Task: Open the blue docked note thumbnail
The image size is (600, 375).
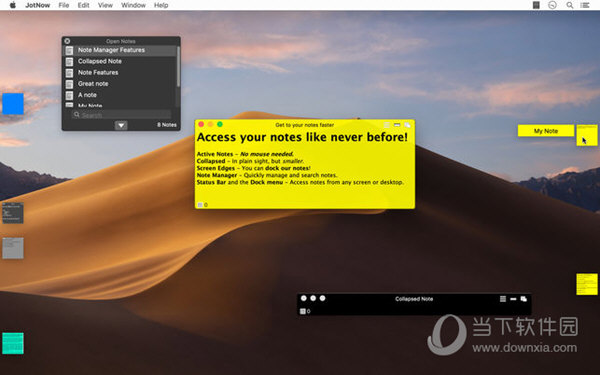Action: (x=13, y=104)
